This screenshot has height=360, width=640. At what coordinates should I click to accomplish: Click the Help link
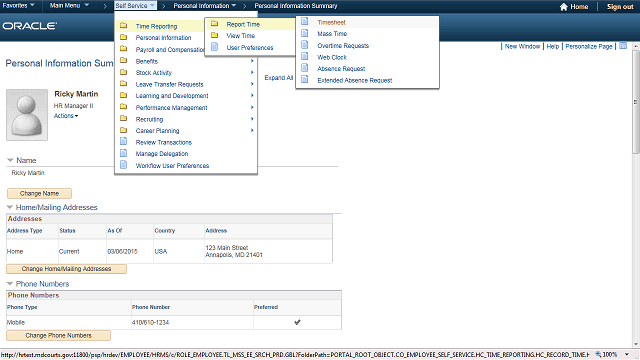coord(553,47)
